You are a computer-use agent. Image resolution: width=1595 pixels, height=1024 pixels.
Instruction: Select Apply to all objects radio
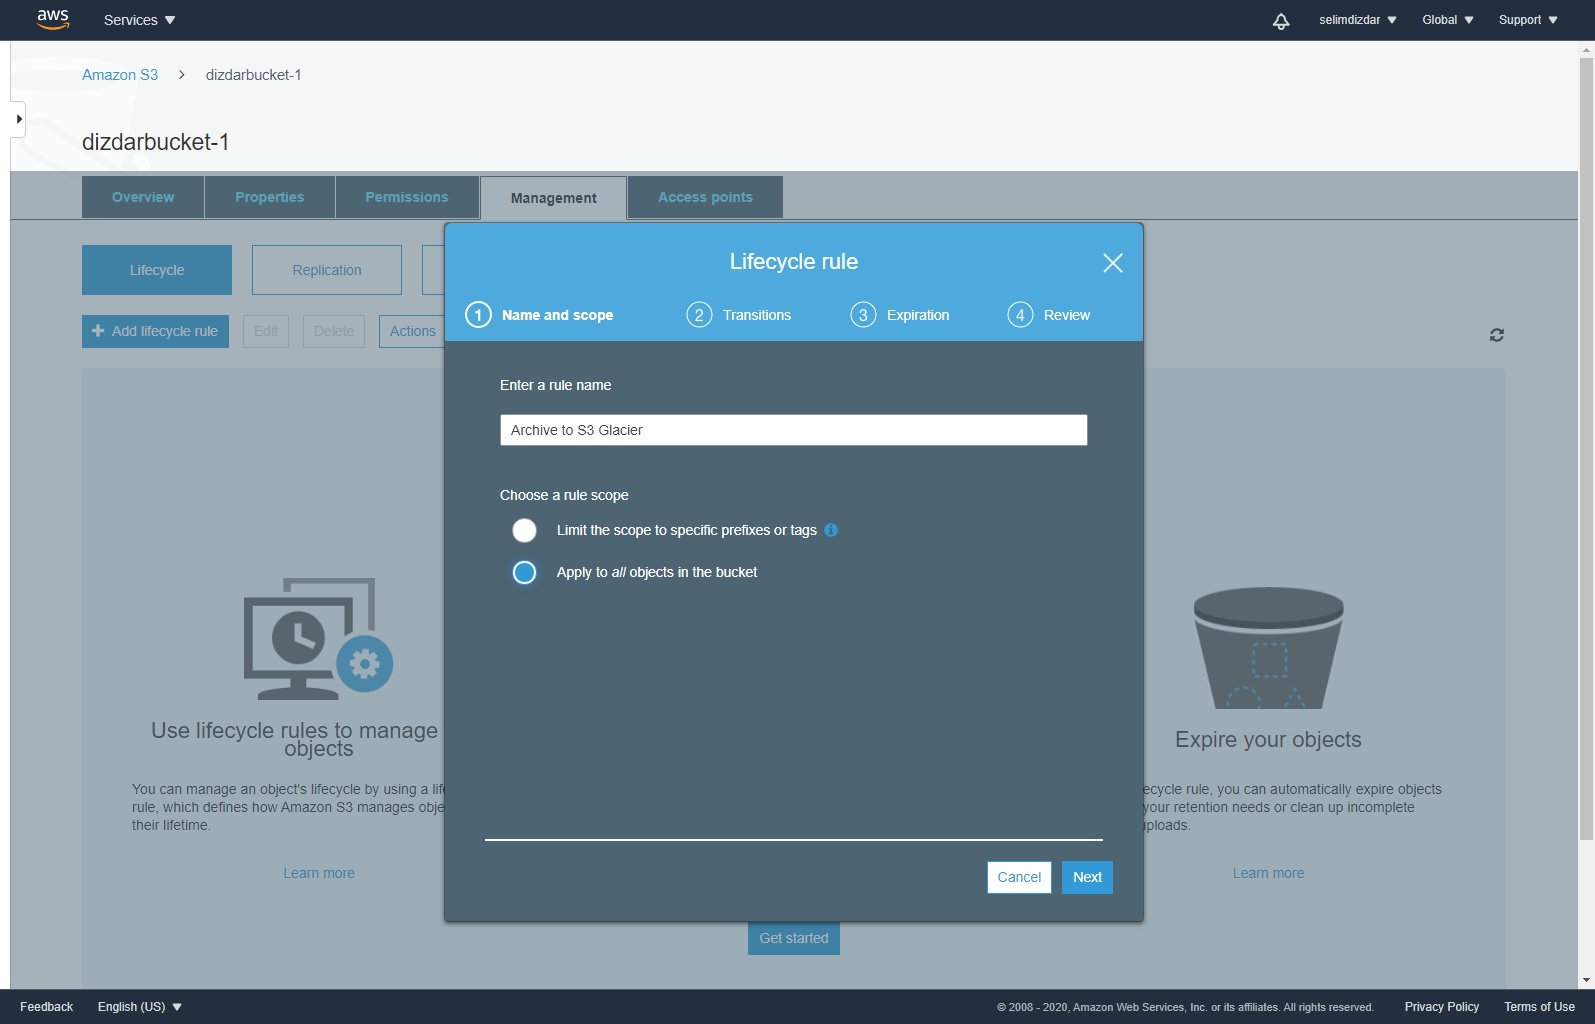[524, 572]
